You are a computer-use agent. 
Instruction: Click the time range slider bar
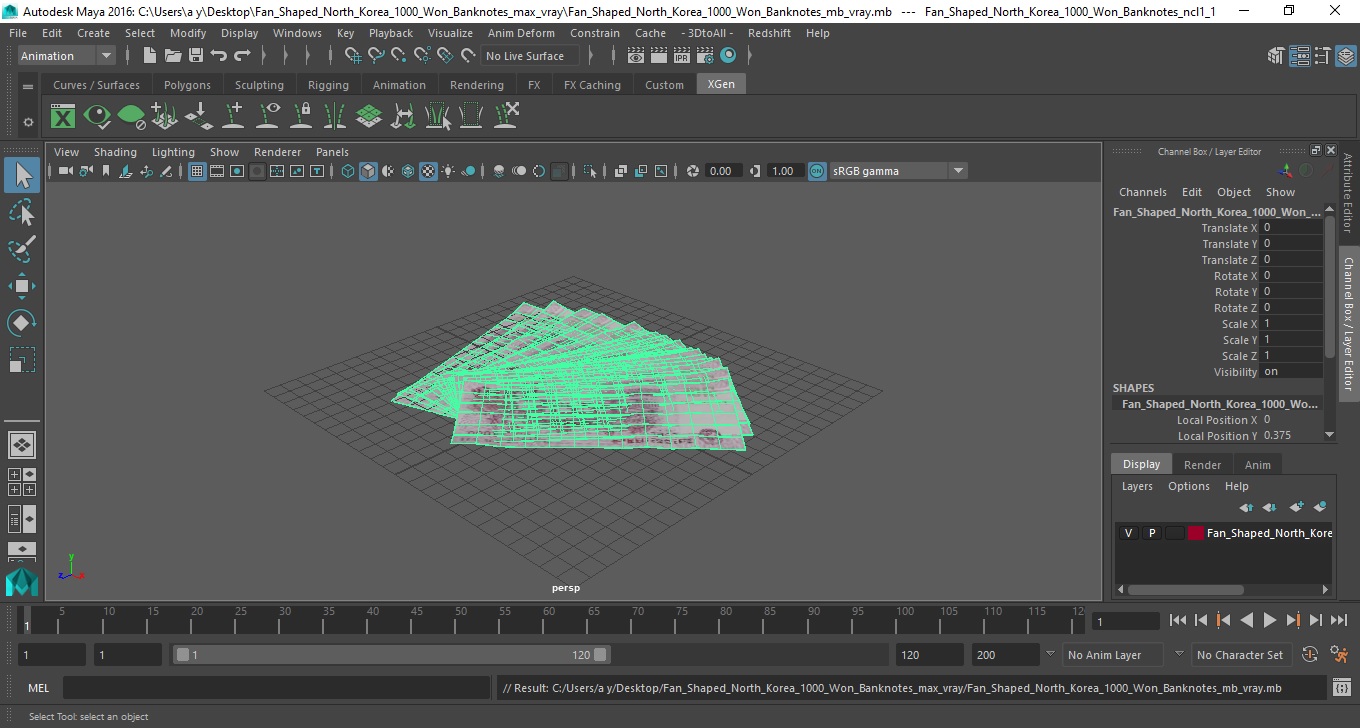tap(391, 655)
